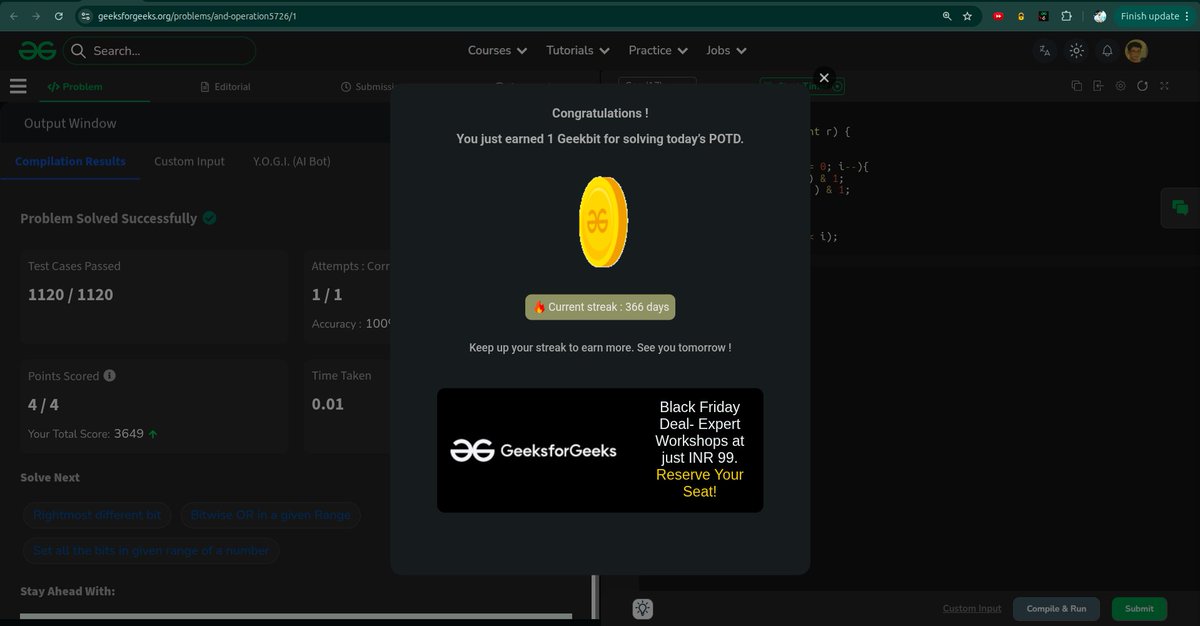Open the Courses dropdown
Viewport: 1200px width, 626px height.
point(496,50)
